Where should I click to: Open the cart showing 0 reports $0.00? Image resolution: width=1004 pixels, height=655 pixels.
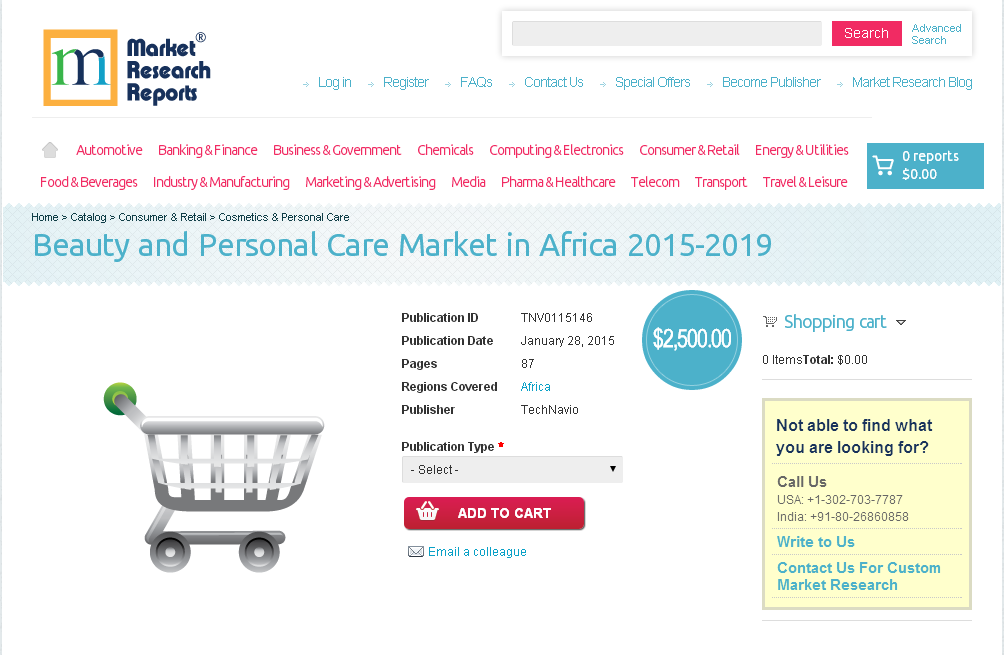pyautogui.click(x=924, y=165)
